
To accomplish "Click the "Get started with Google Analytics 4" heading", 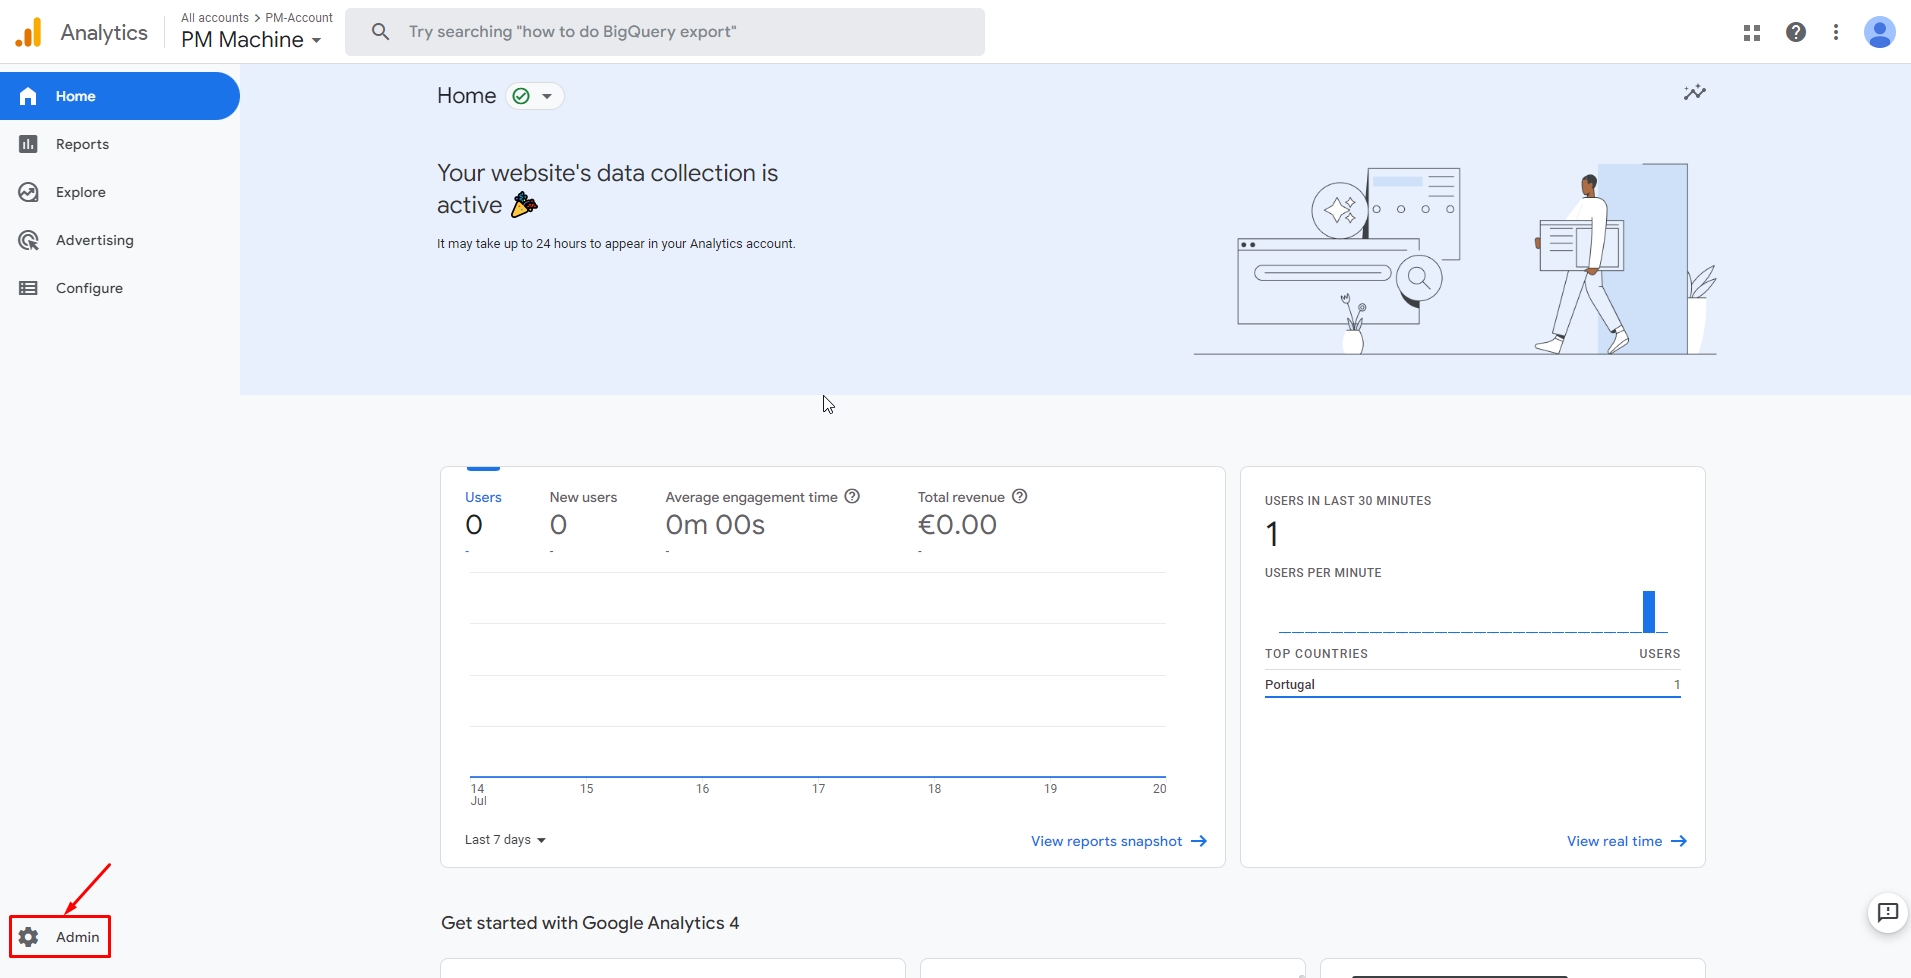I will 590,923.
